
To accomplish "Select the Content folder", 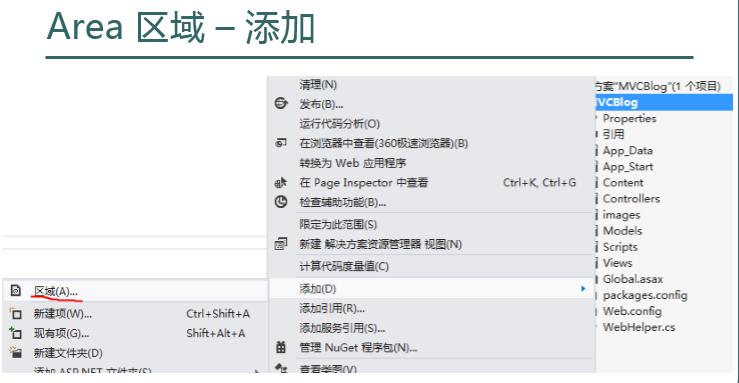I will 623,183.
